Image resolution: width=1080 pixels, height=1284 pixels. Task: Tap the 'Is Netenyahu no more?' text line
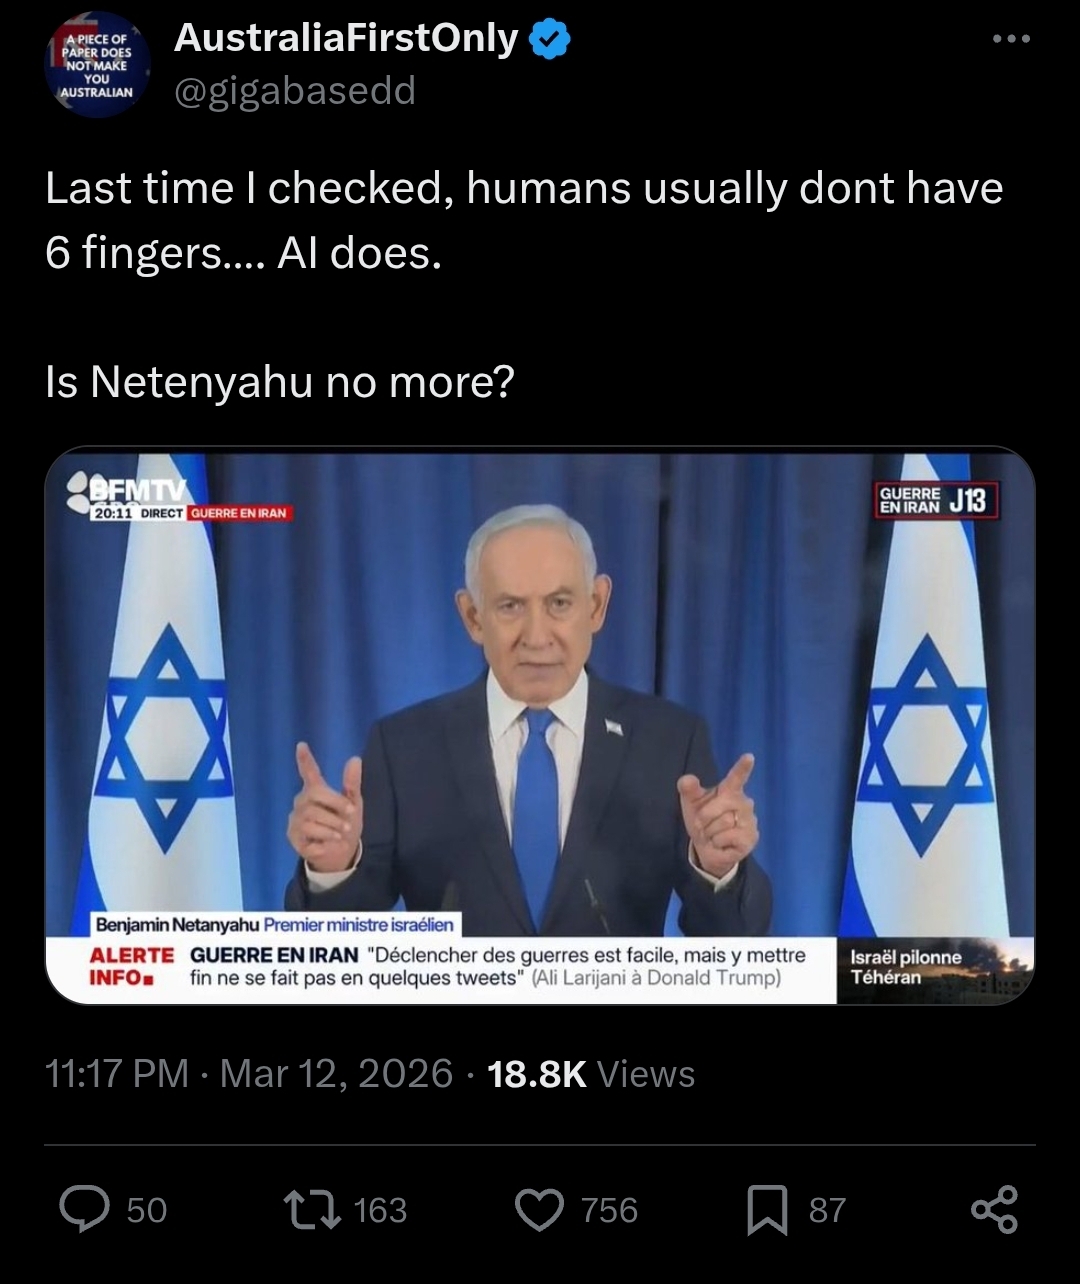coord(280,381)
